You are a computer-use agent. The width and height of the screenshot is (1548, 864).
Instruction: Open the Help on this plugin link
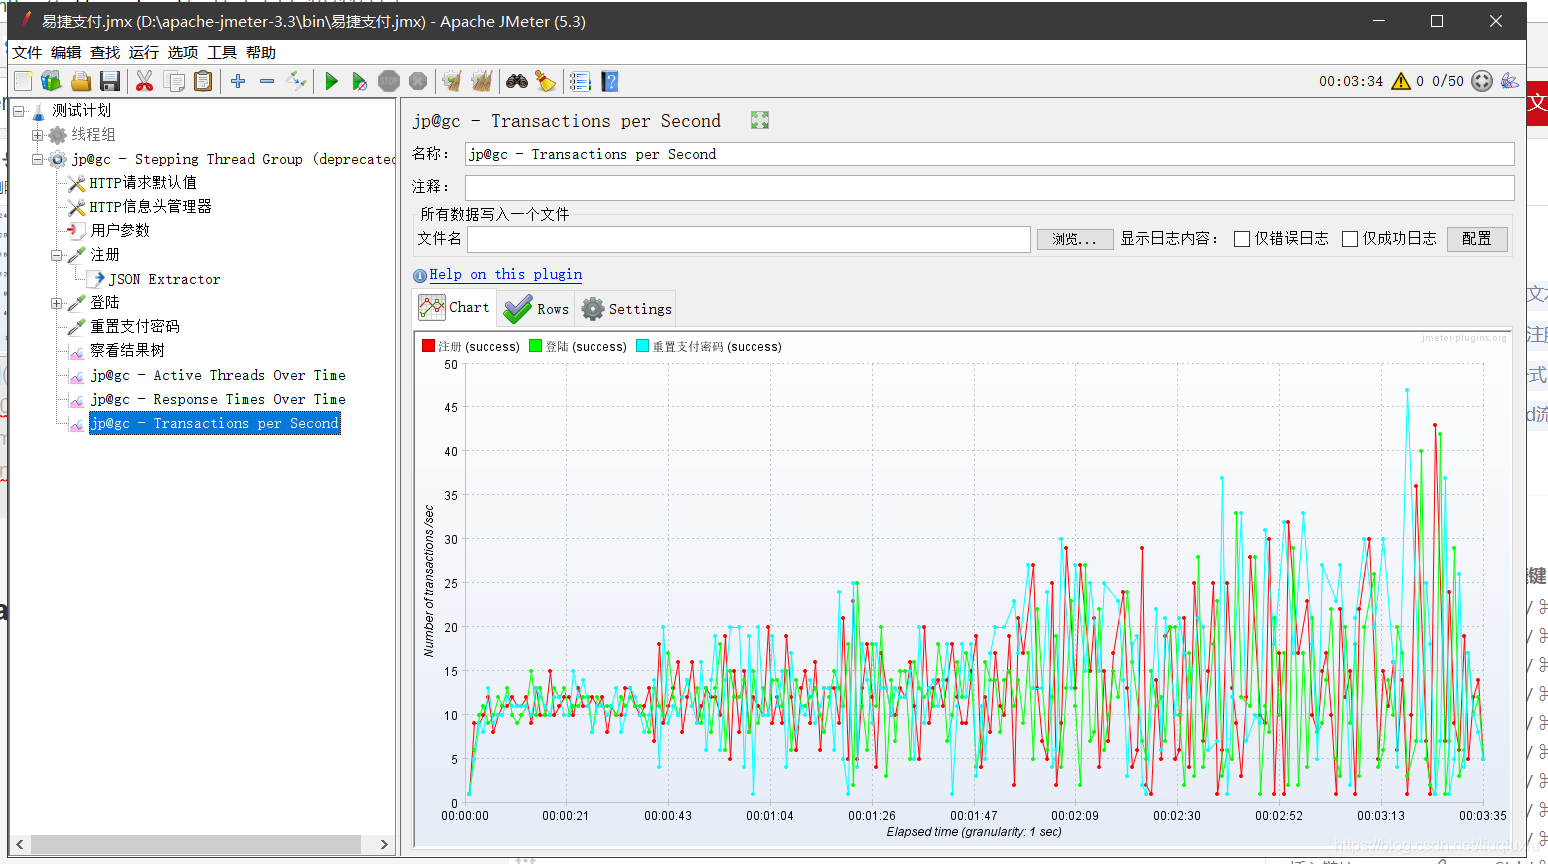coord(505,275)
